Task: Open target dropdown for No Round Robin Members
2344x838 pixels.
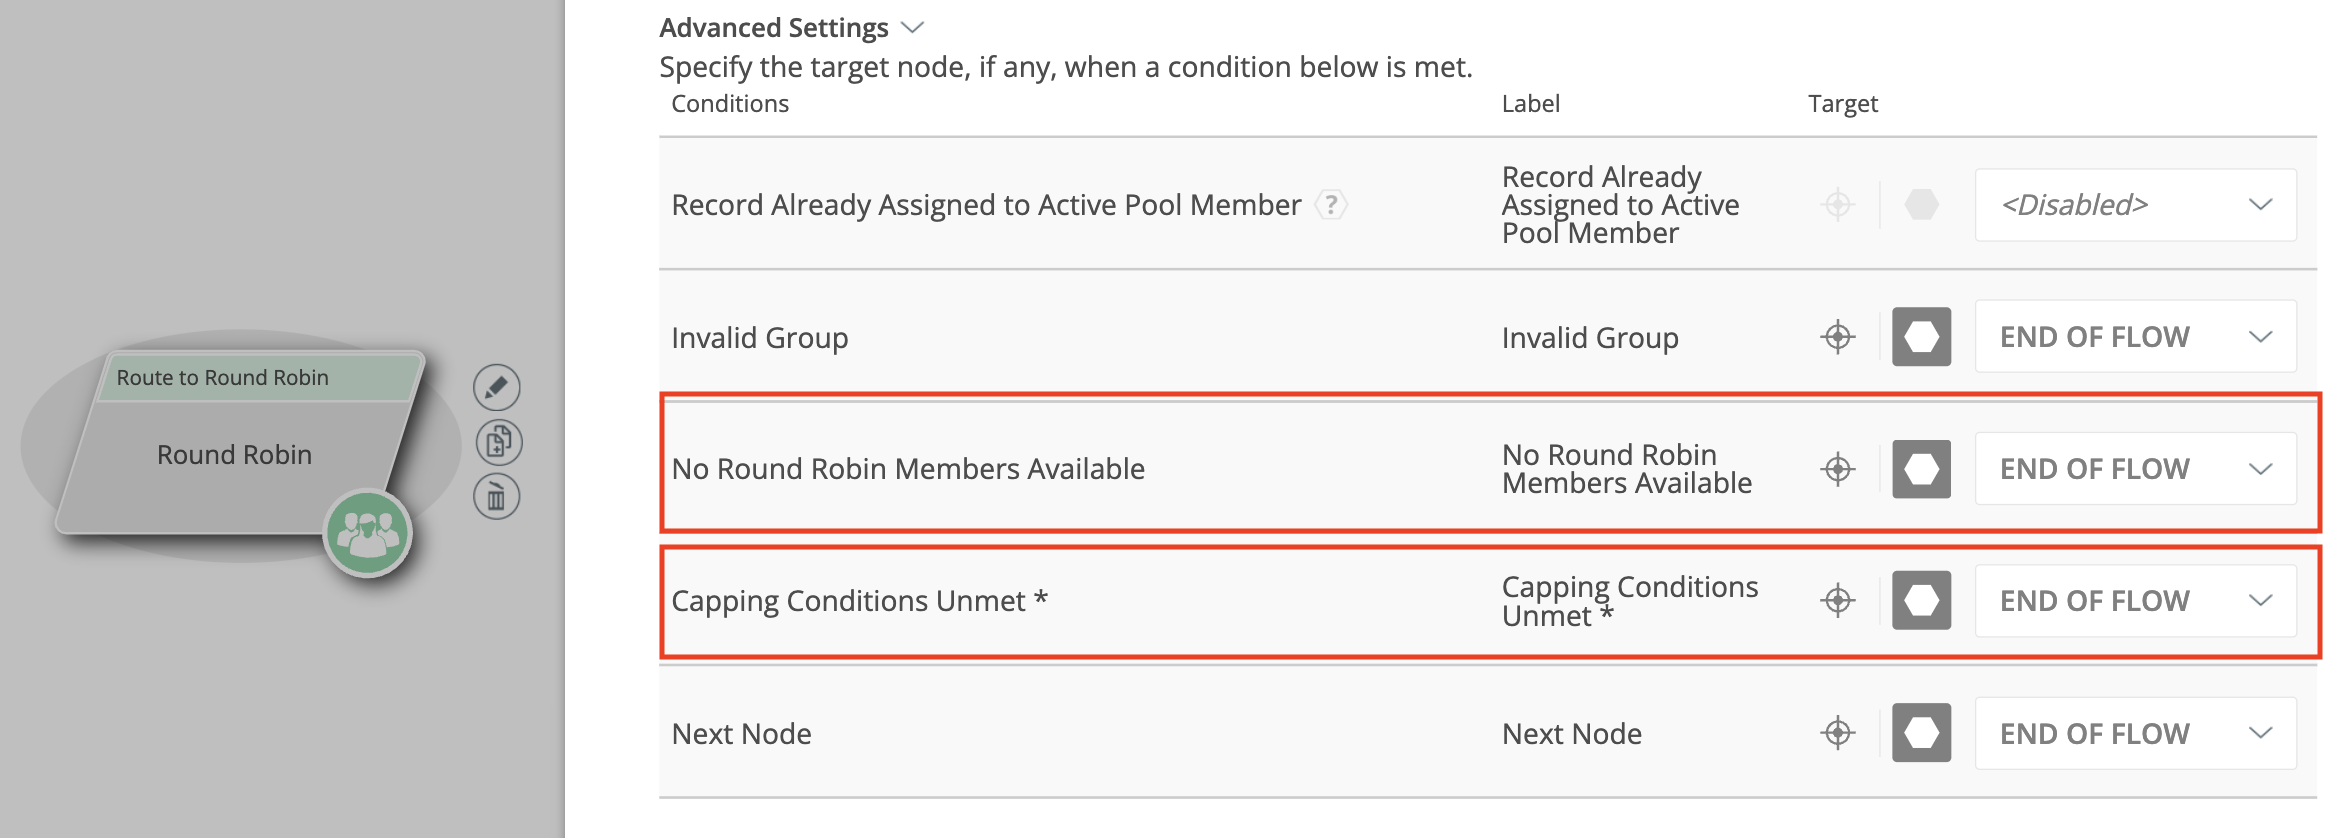Action: point(2135,469)
